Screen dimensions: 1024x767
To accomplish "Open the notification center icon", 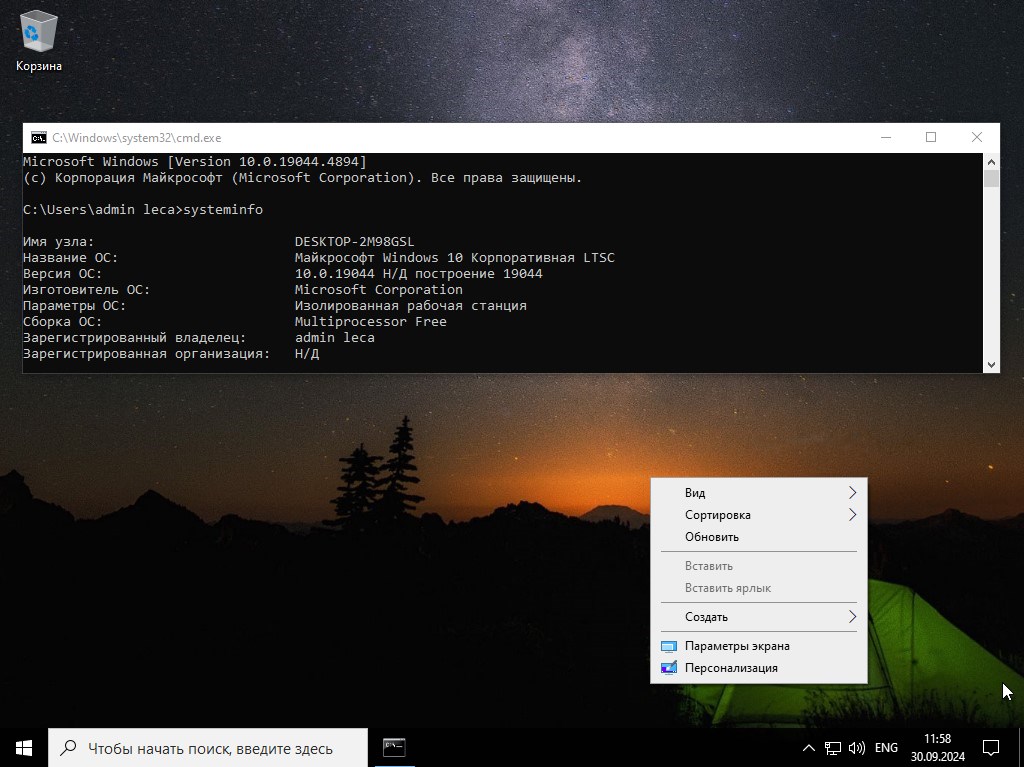I will click(x=991, y=748).
